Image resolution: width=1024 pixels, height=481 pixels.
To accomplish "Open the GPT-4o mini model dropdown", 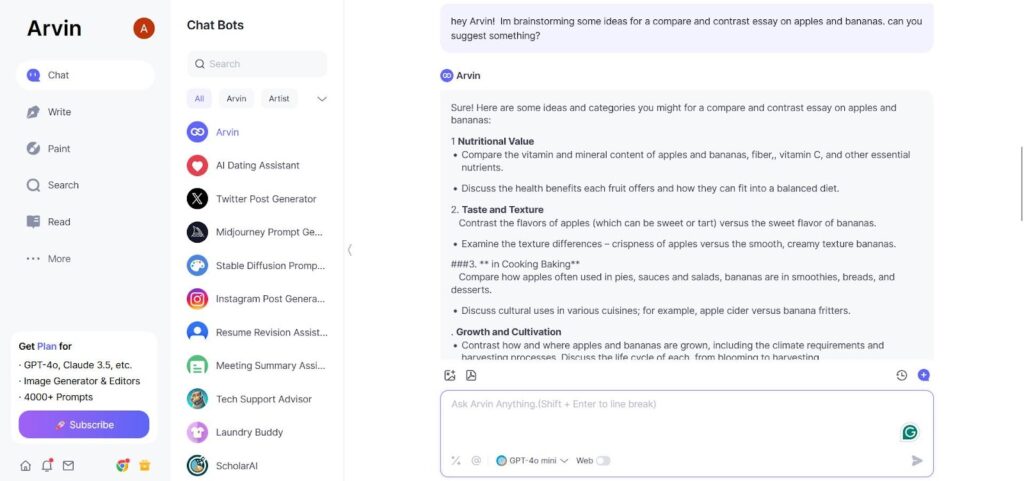I will (x=532, y=461).
